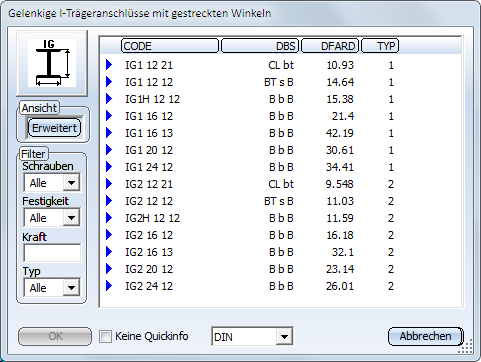This screenshot has height=362, width=481.
Task: Click DFARD value 10.93
Action: [x=340, y=65]
